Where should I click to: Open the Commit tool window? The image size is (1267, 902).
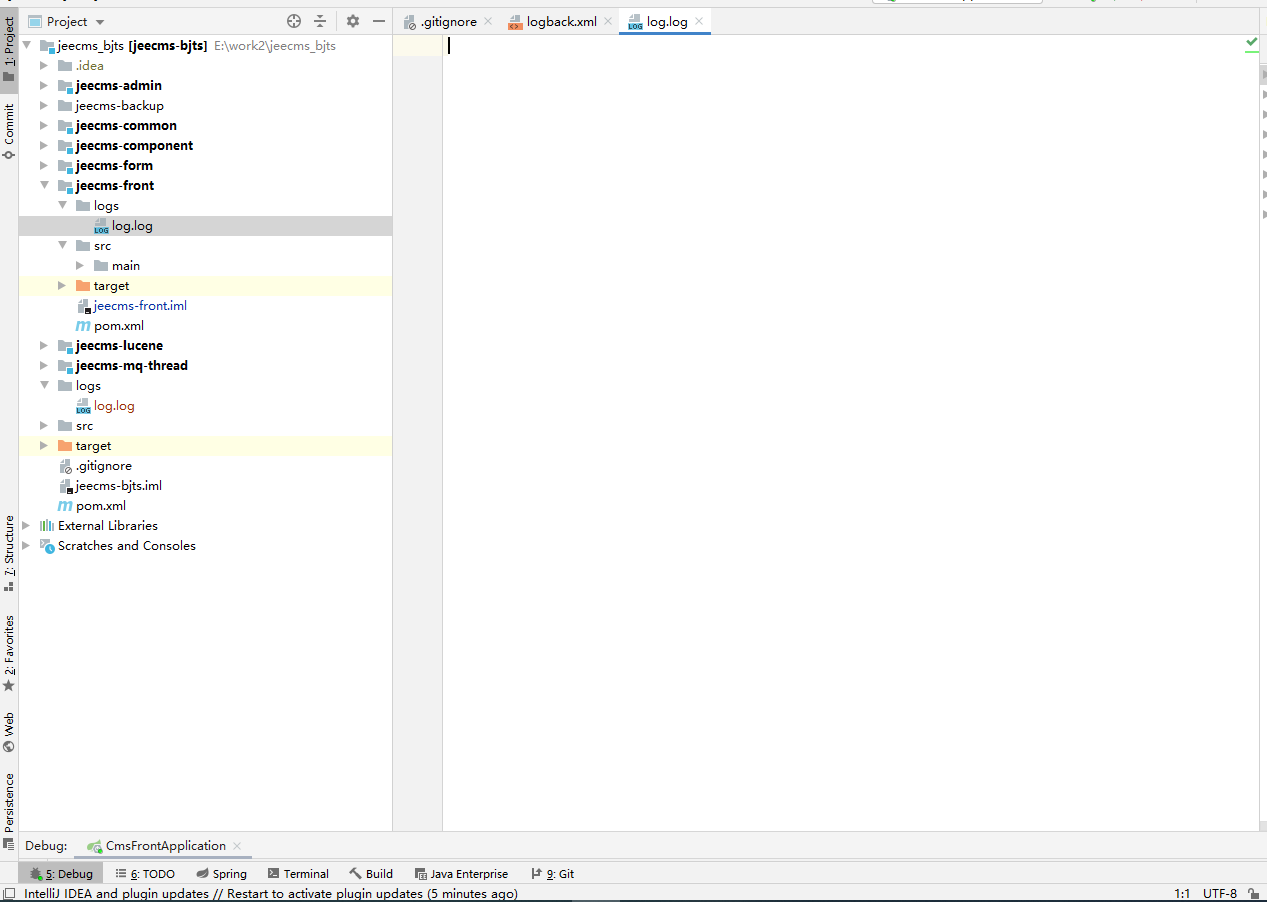pos(9,131)
